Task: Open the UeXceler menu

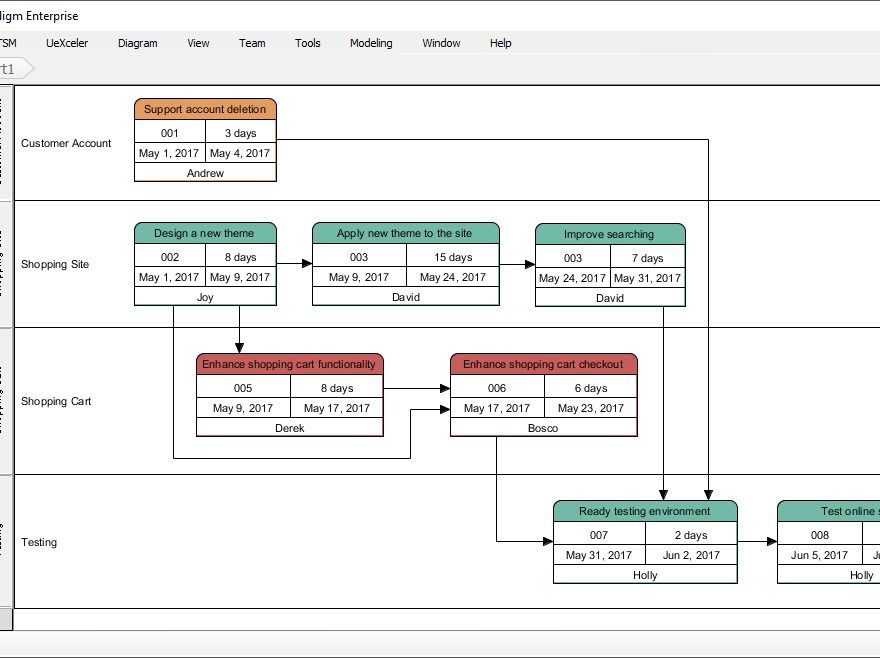Action: [x=66, y=43]
